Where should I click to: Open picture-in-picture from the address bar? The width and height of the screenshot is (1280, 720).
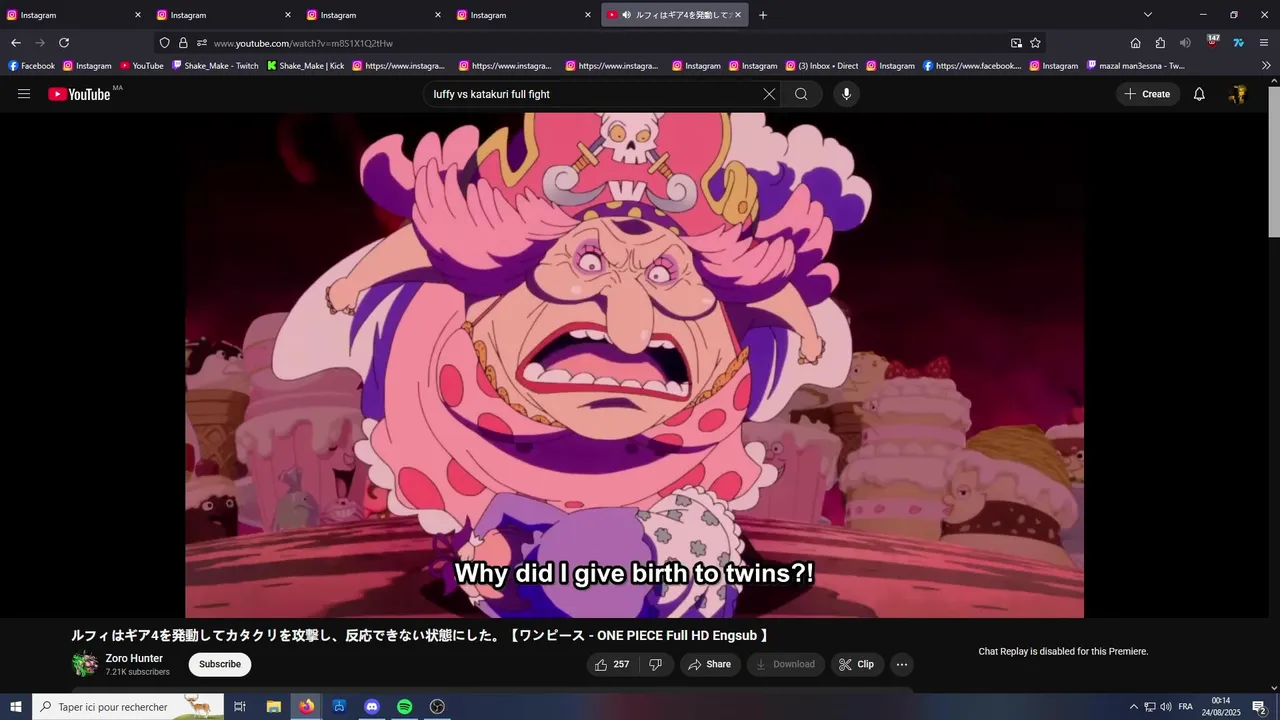pos(1016,43)
